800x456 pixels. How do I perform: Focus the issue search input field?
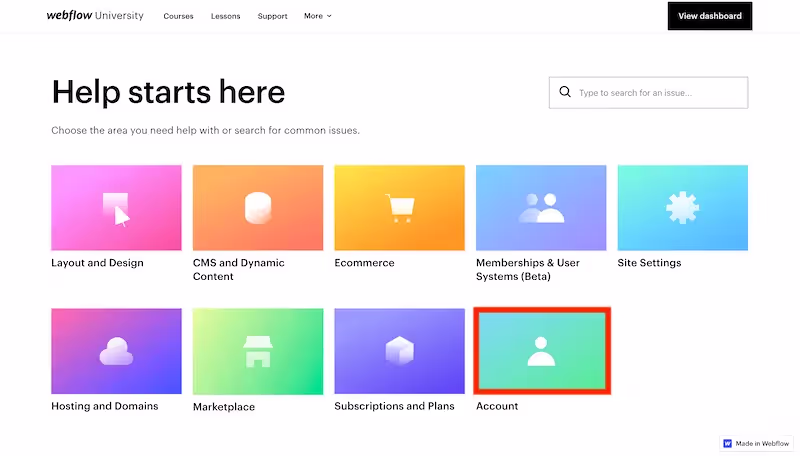[648, 92]
